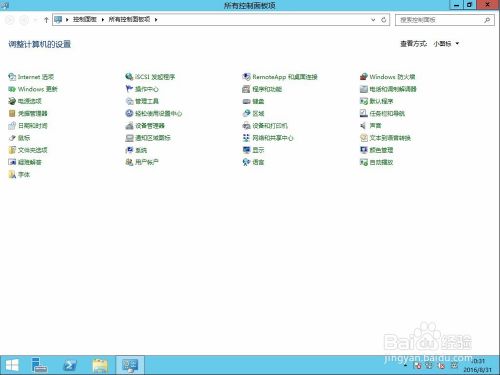Open 系统 System item

tap(136, 150)
